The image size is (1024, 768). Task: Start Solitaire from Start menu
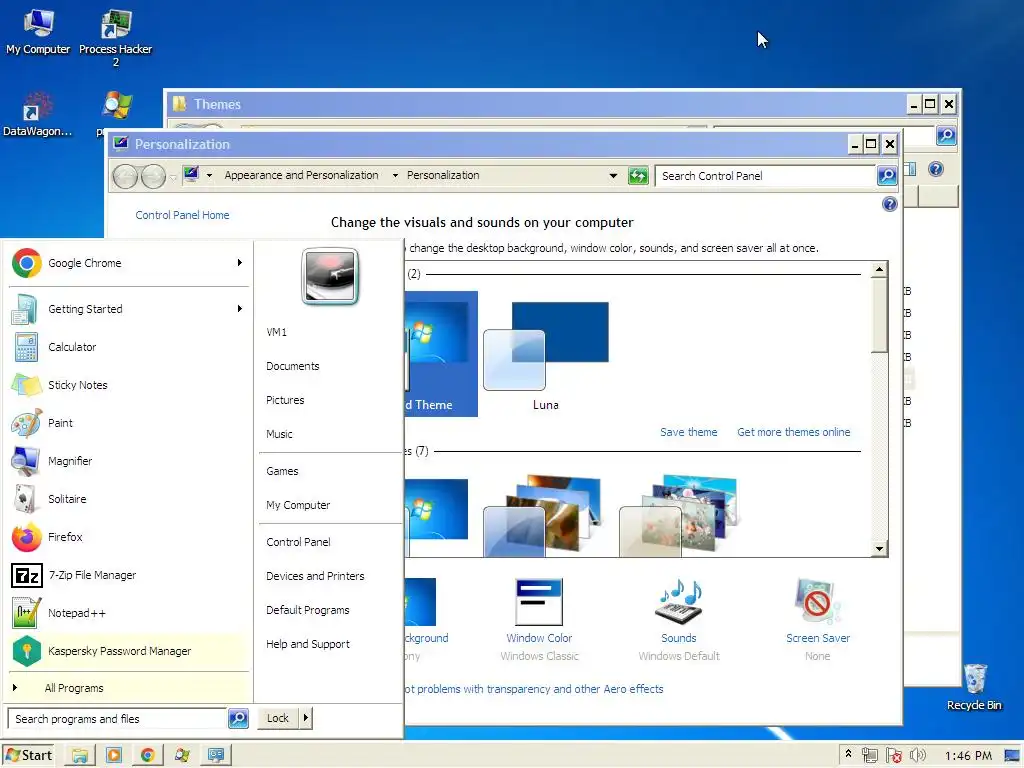pos(128,499)
